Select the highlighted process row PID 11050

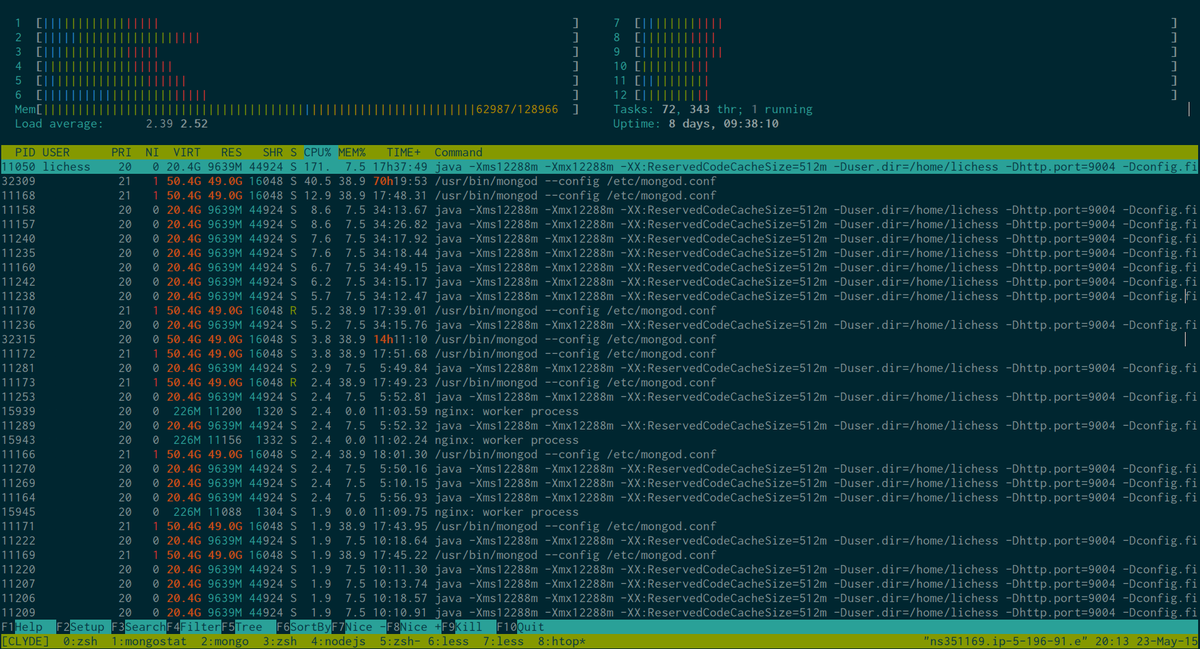tap(600, 167)
